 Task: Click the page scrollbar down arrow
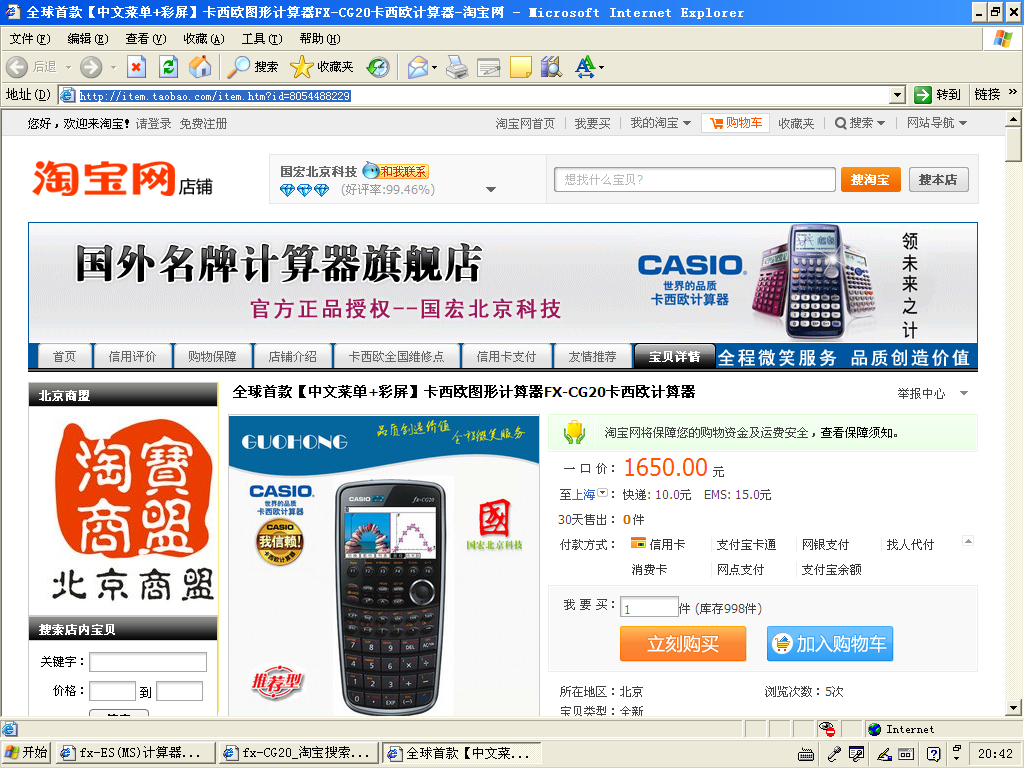pyautogui.click(x=1013, y=707)
